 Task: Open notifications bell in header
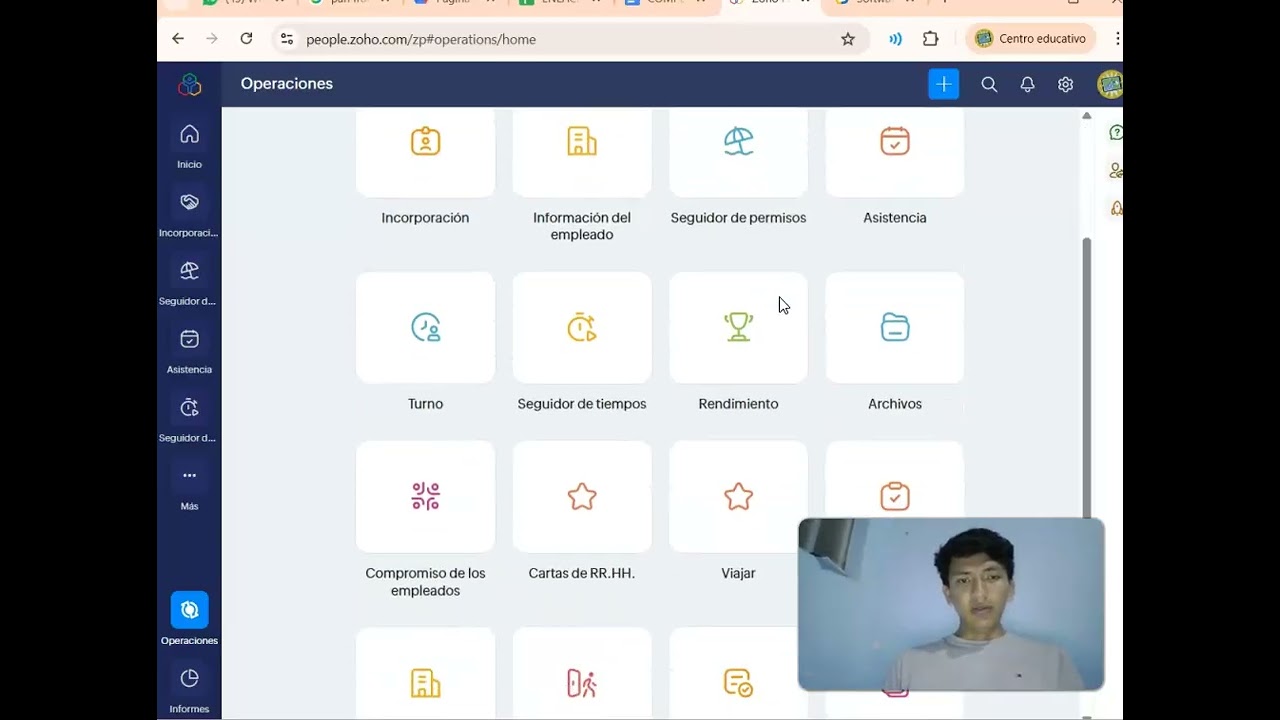coord(1027,85)
